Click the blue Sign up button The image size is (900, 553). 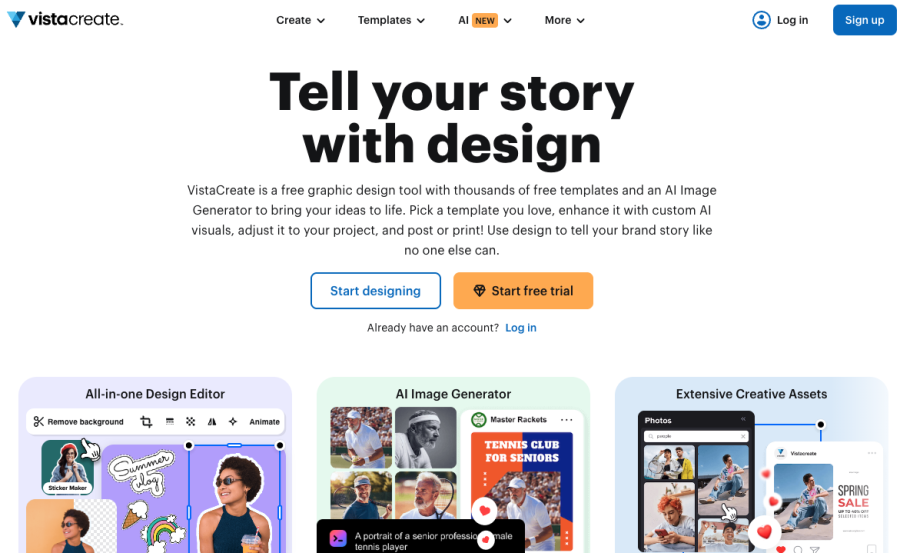tap(864, 20)
